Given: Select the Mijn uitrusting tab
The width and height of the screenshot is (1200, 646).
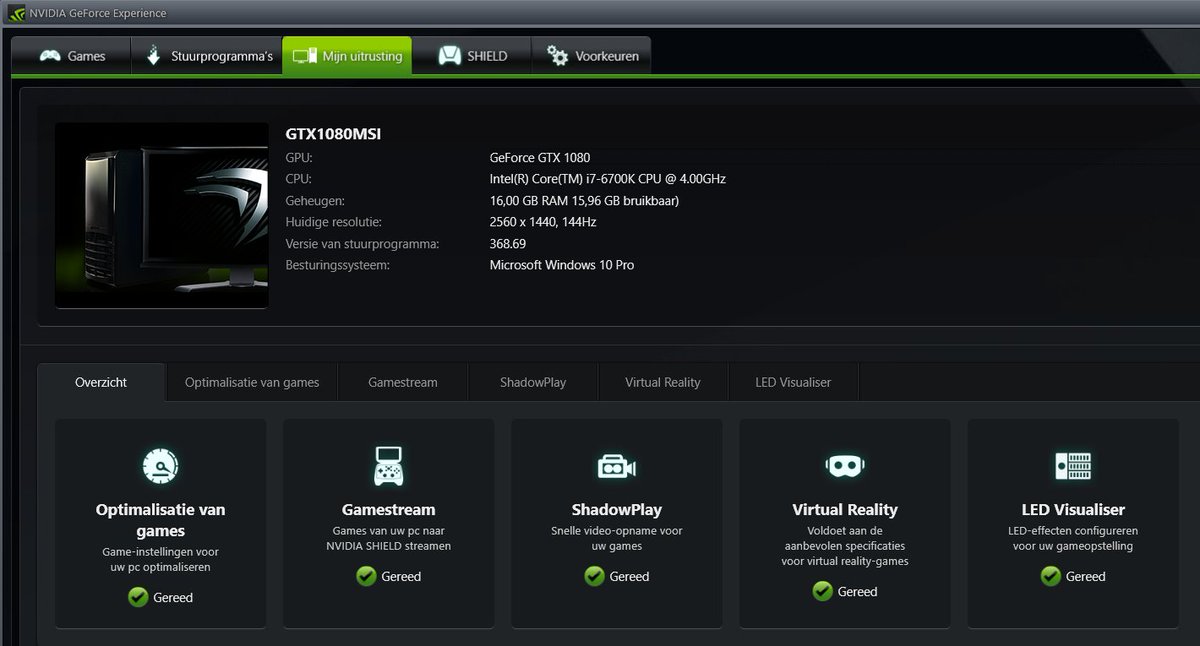Looking at the screenshot, I should [x=347, y=56].
